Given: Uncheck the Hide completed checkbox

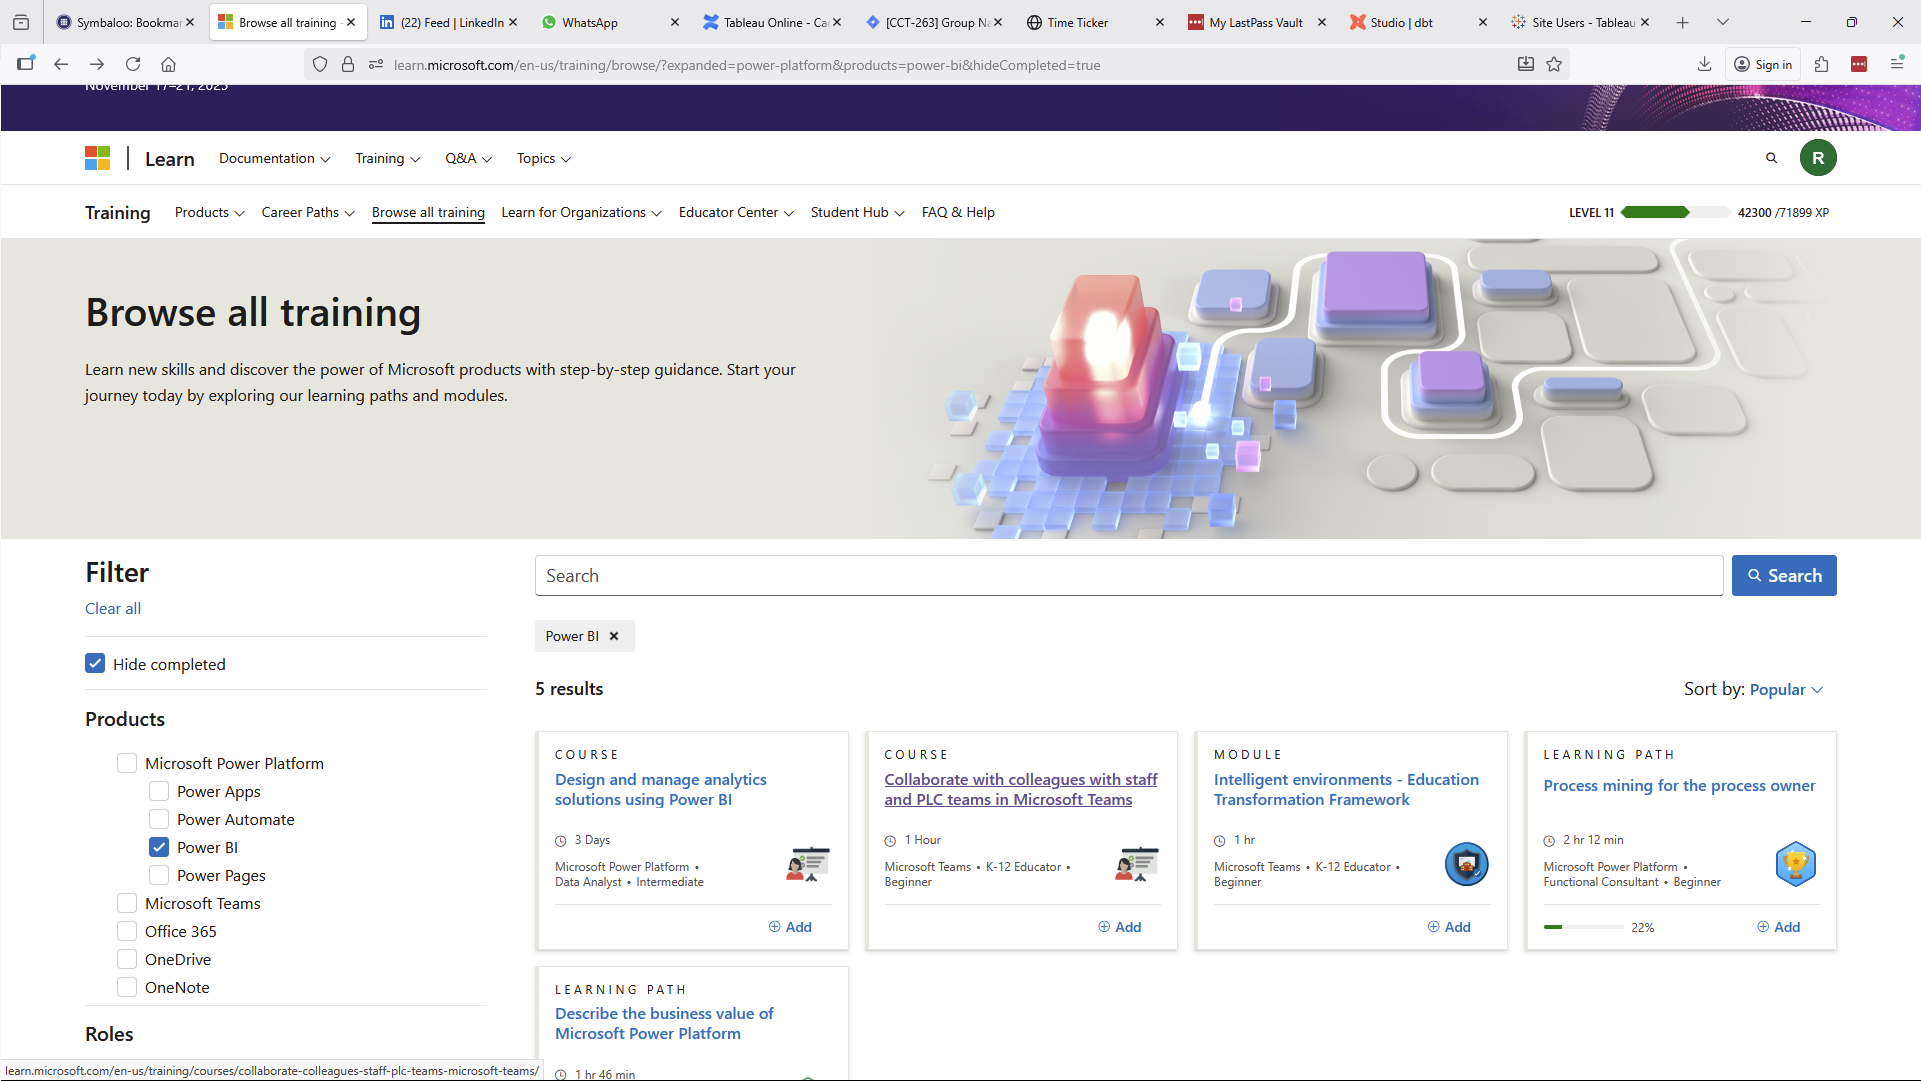Looking at the screenshot, I should click(95, 663).
